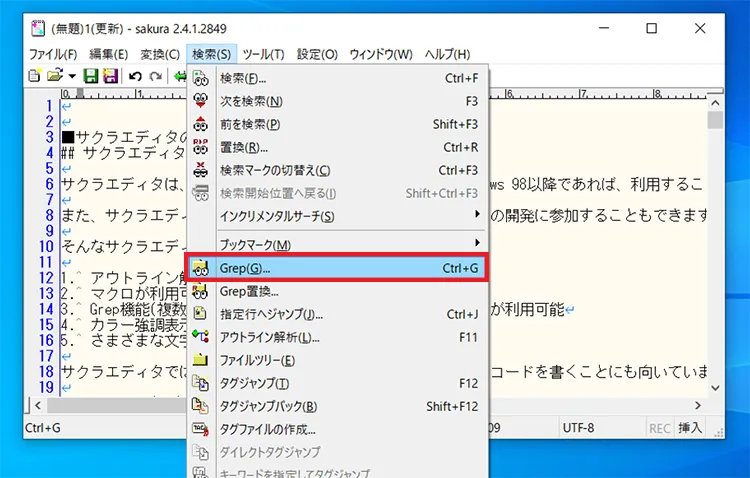
Task: Click line number 12 in the gutter
Action: click(46, 278)
